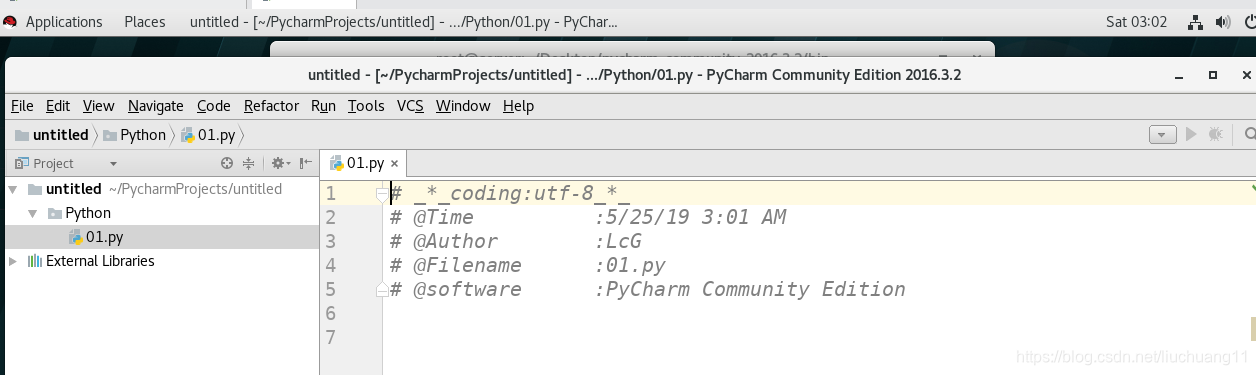
Task: Open the File menu
Action: click(x=22, y=106)
